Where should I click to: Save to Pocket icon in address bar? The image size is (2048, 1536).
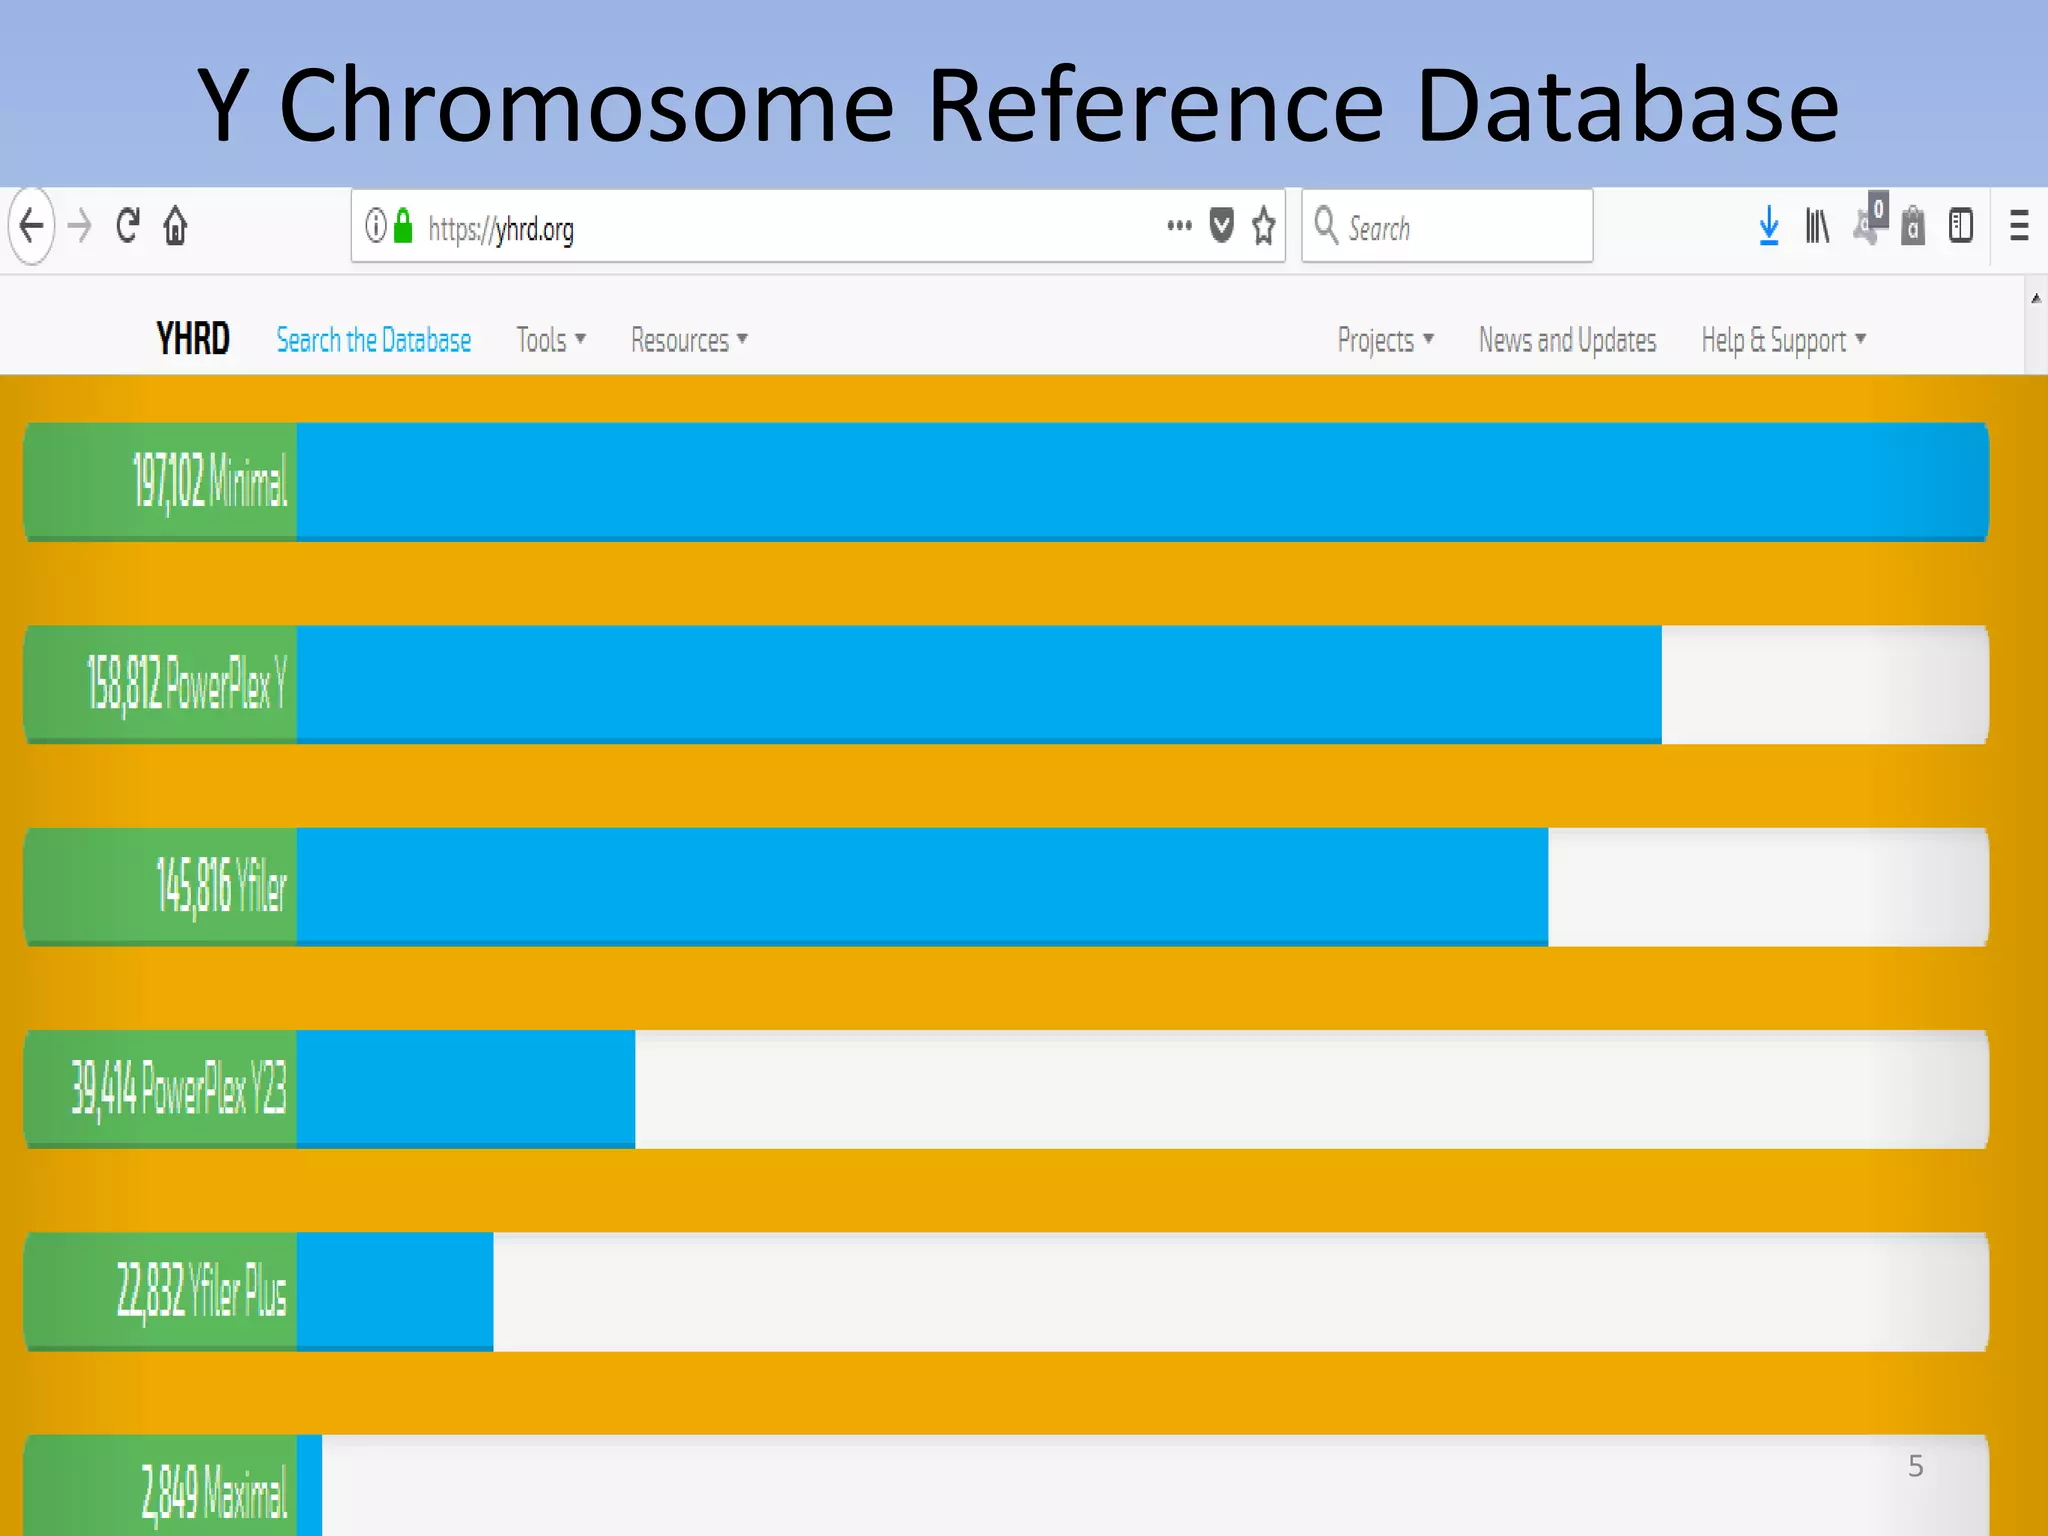1221,226
